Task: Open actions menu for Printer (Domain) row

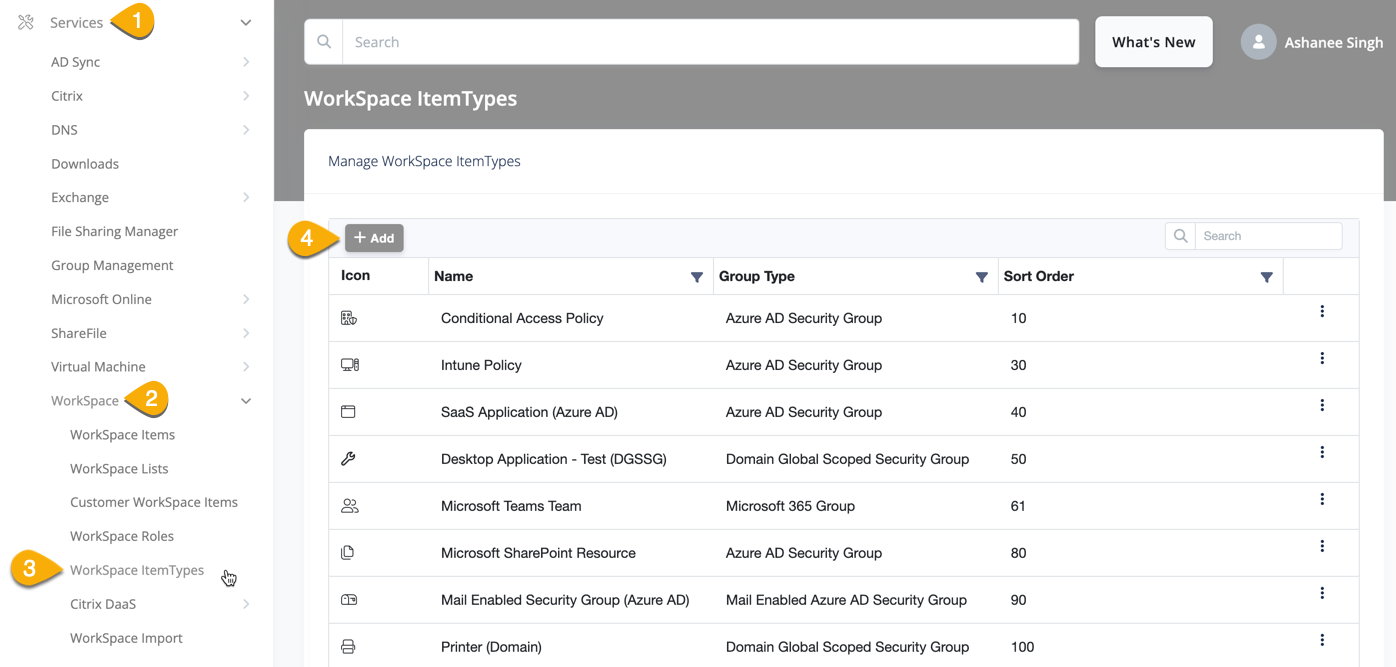Action: click(x=1321, y=640)
